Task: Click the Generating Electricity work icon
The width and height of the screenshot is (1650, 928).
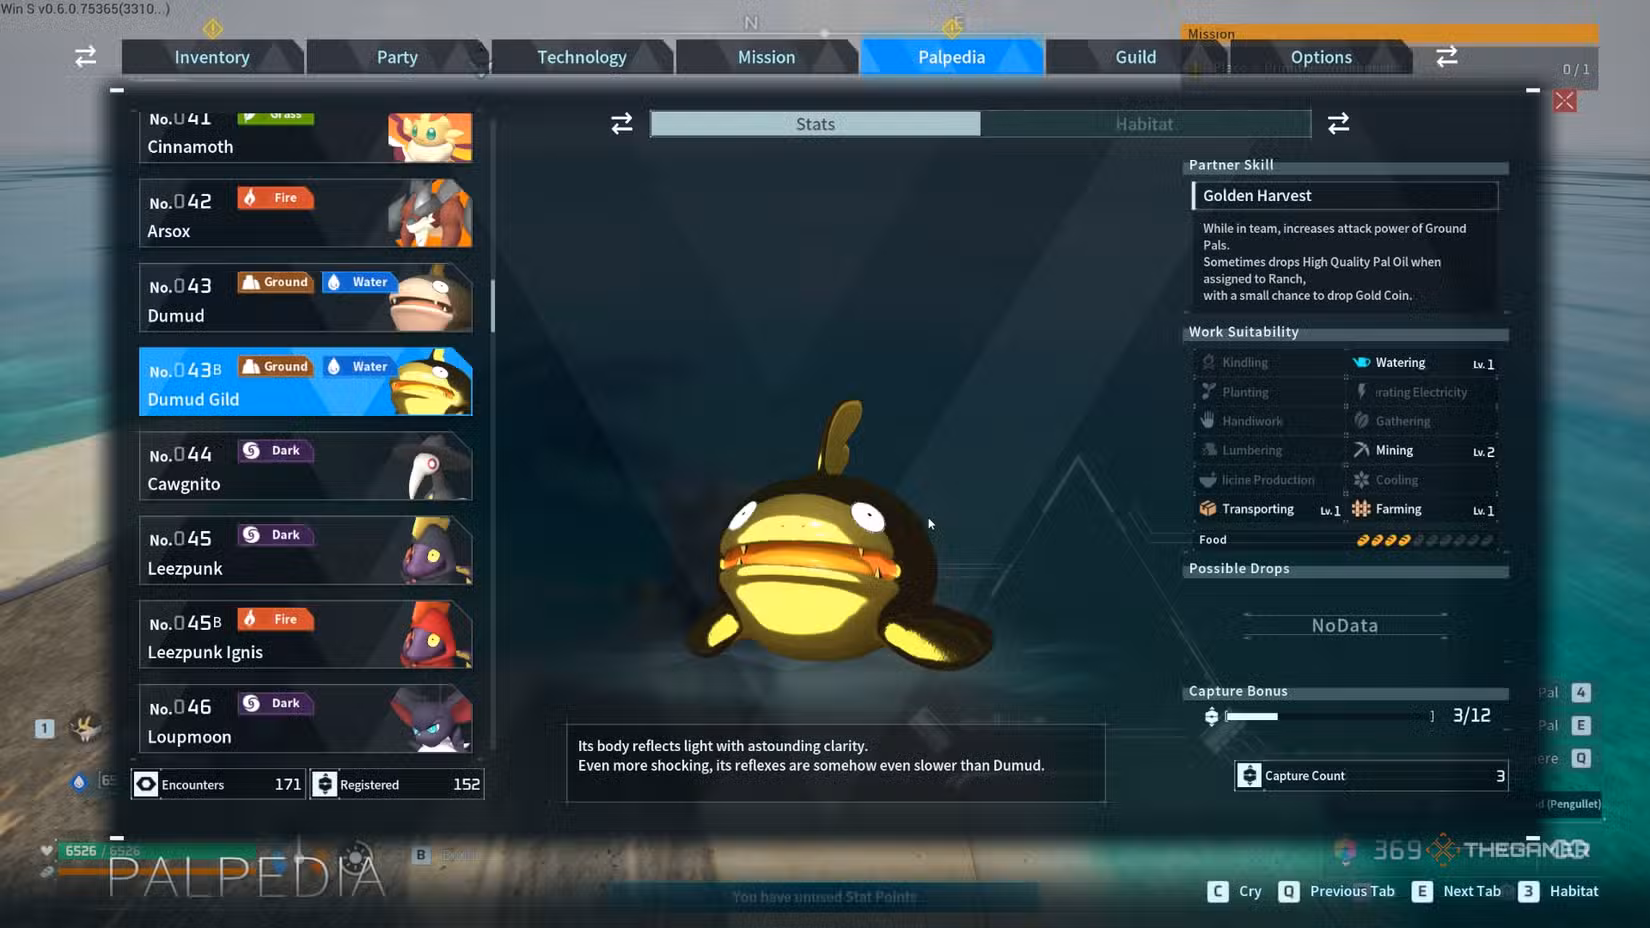Action: 1361,391
